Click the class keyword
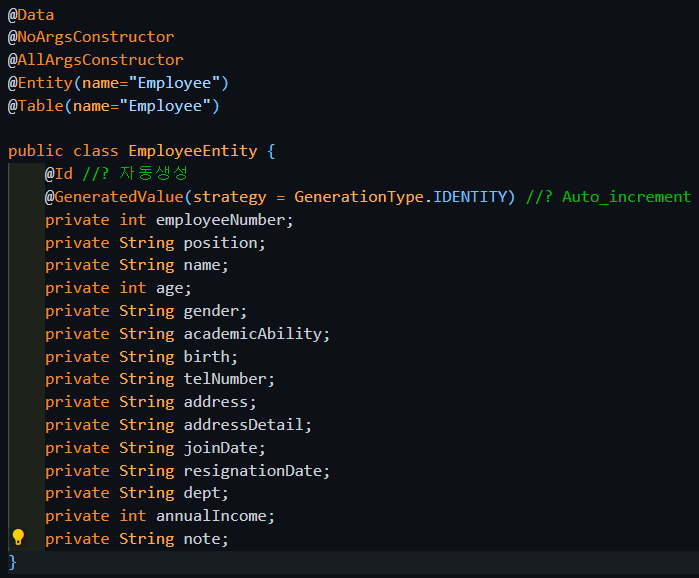This screenshot has width=699, height=578. (x=95, y=151)
